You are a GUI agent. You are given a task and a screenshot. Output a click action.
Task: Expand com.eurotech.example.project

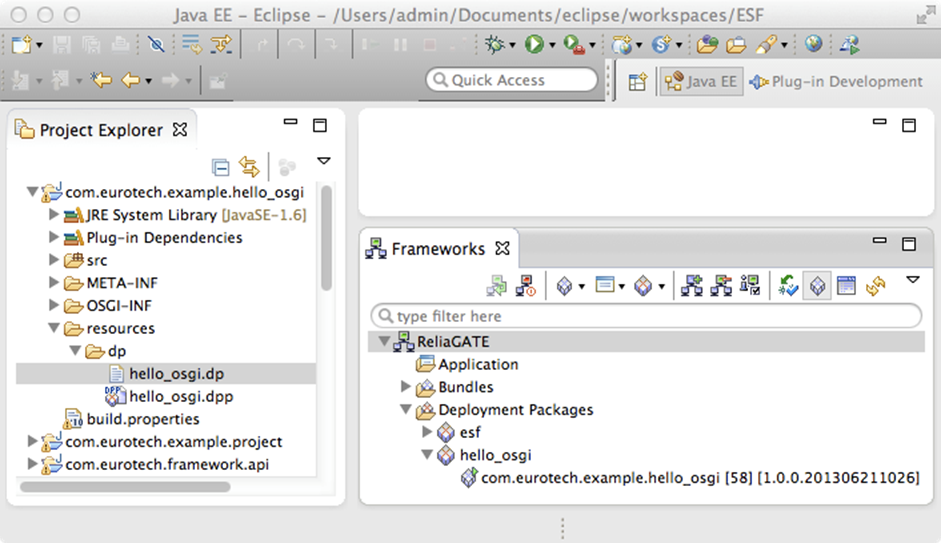pos(32,441)
